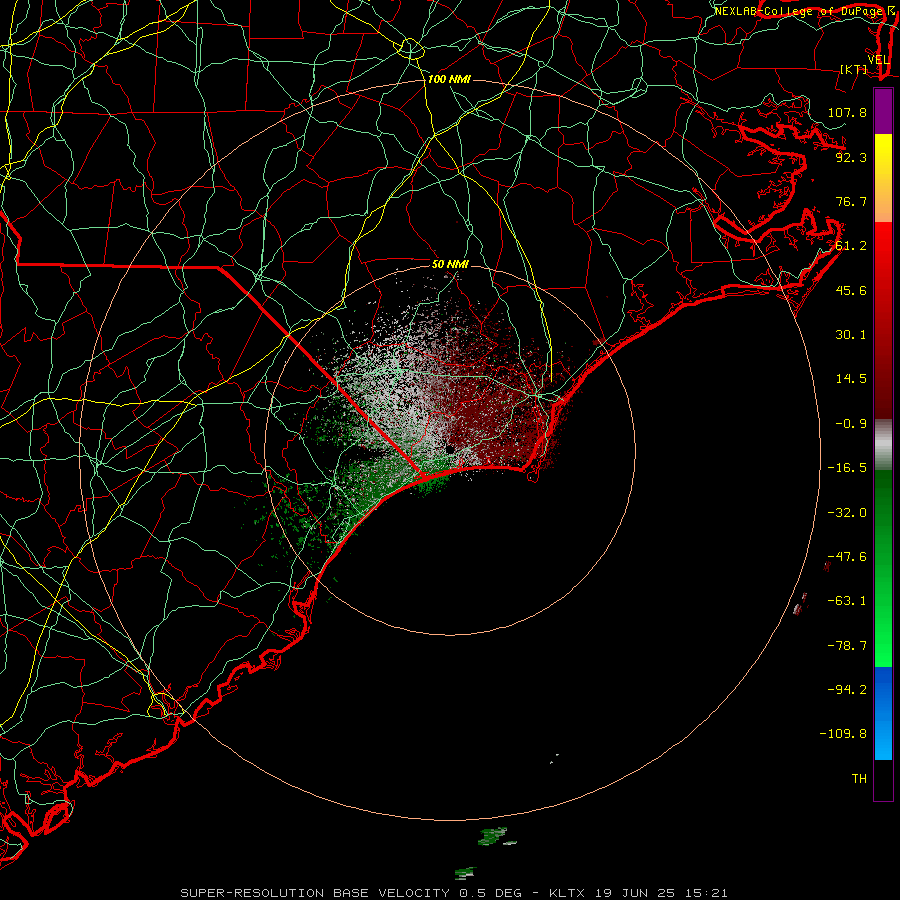
Task: Select the -47.6 scale label
Action: click(847, 557)
